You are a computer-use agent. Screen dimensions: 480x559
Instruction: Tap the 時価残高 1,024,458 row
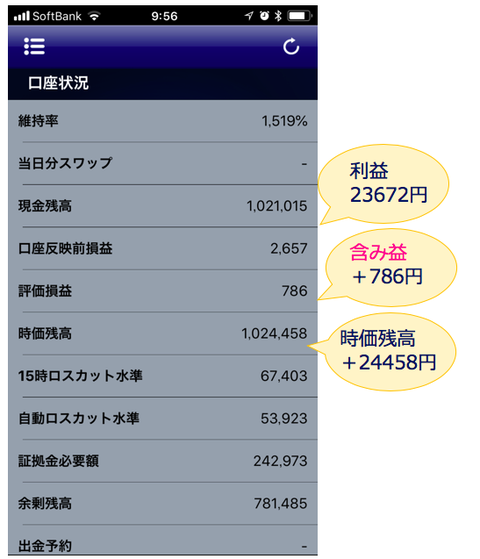coord(163,333)
